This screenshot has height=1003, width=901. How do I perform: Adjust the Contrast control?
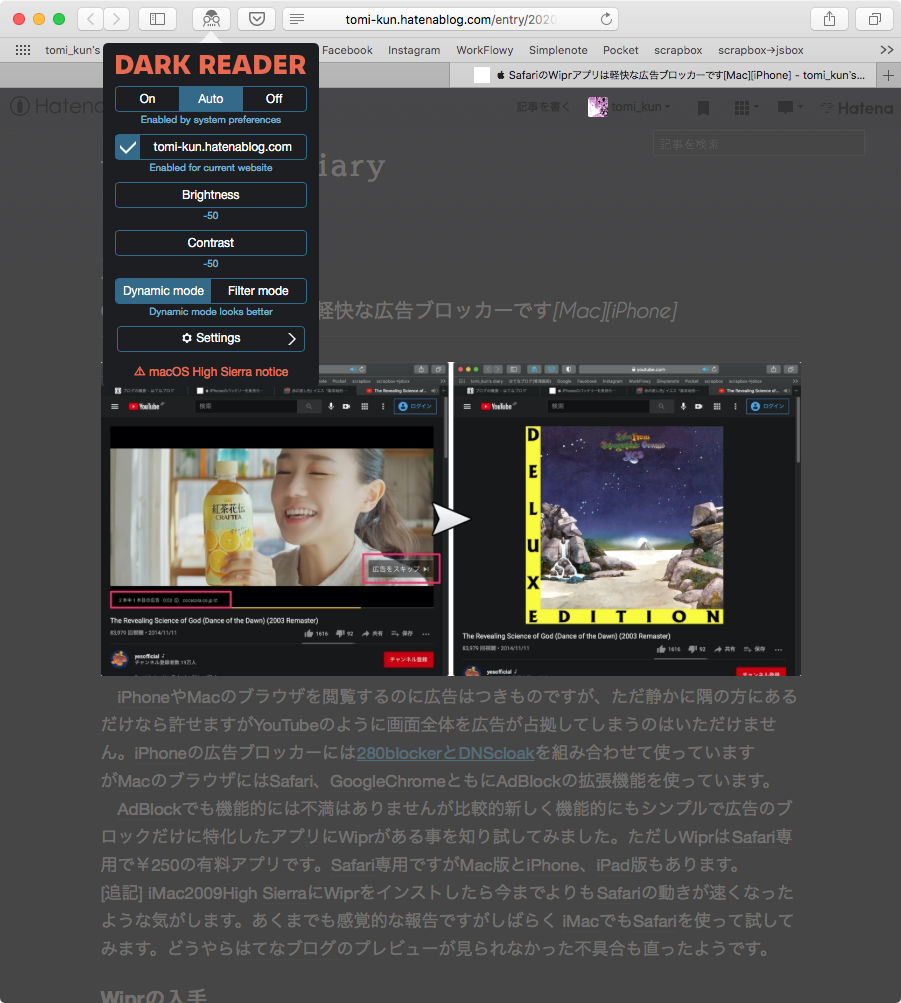tap(210, 243)
